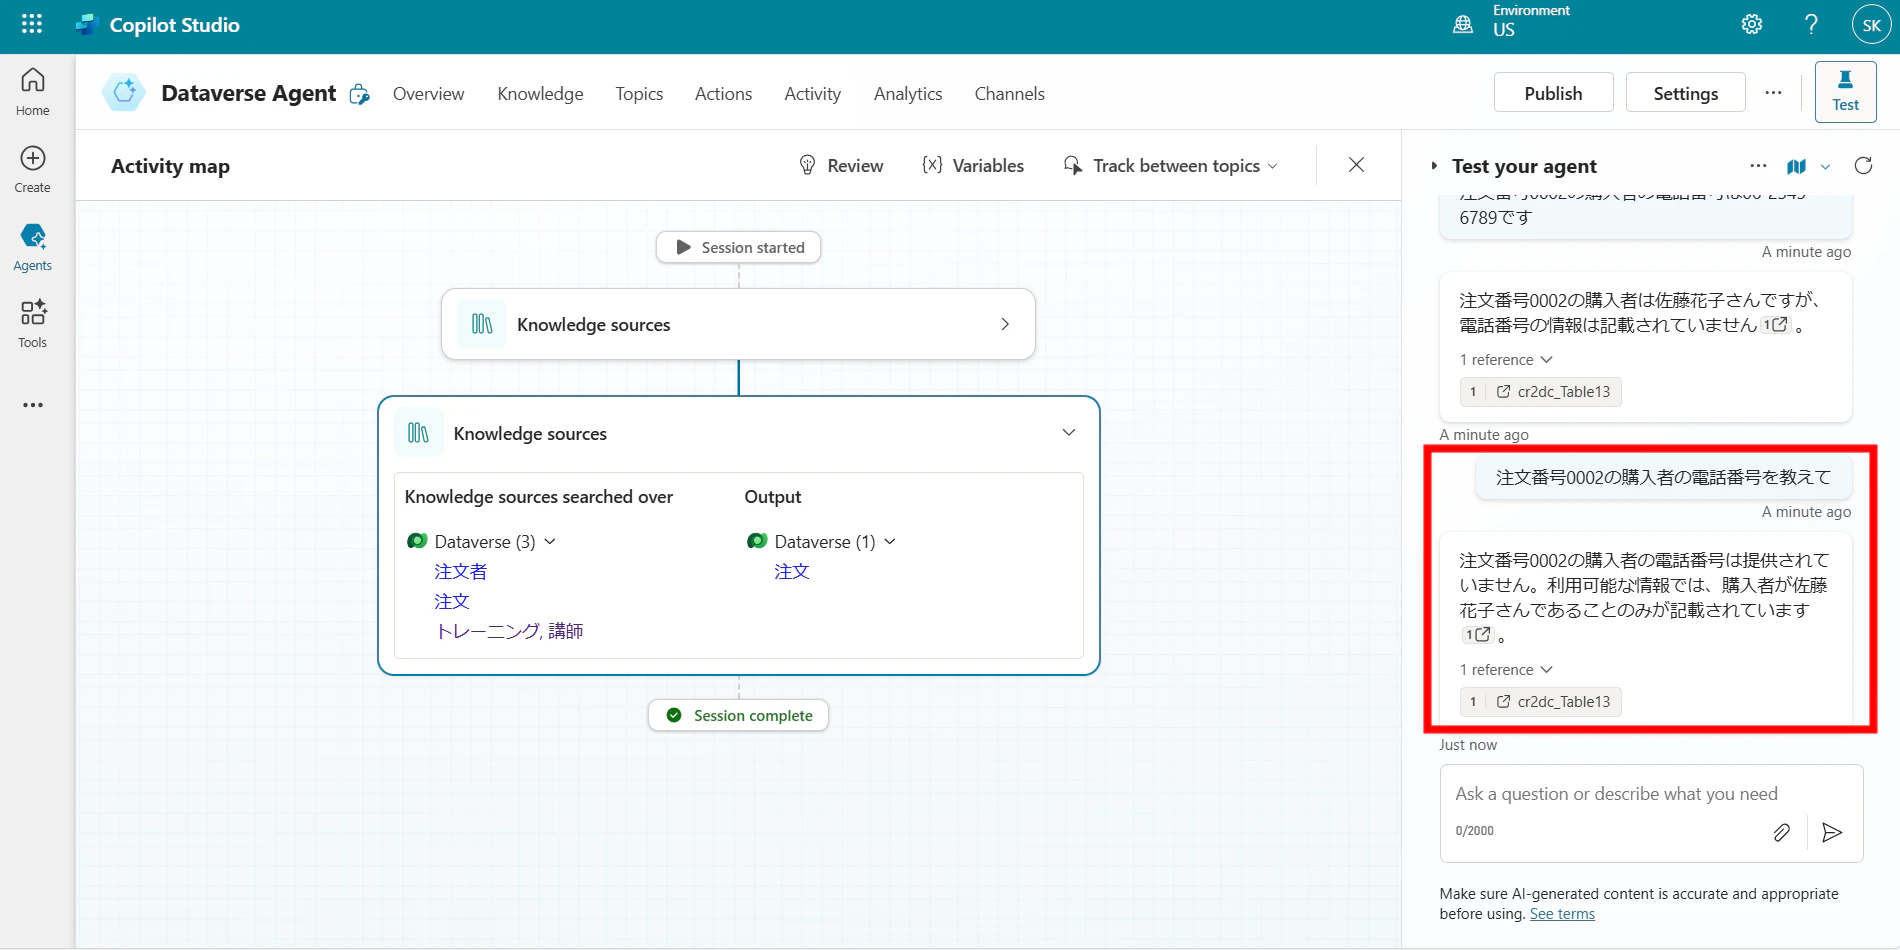Image resolution: width=1900 pixels, height=950 pixels.
Task: Click the Settings button
Action: click(x=1685, y=93)
